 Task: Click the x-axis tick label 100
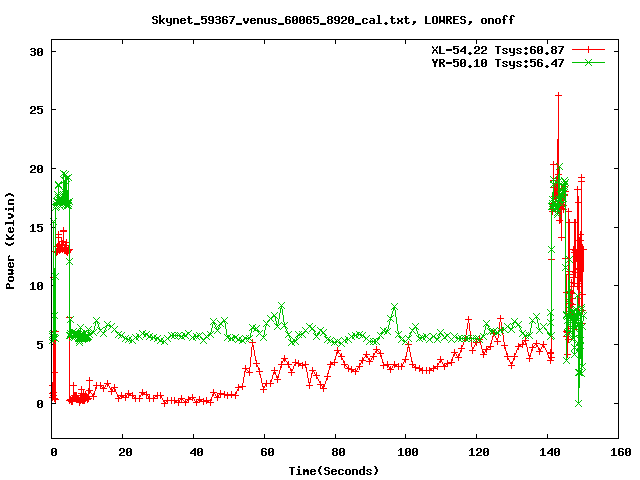coord(408,452)
